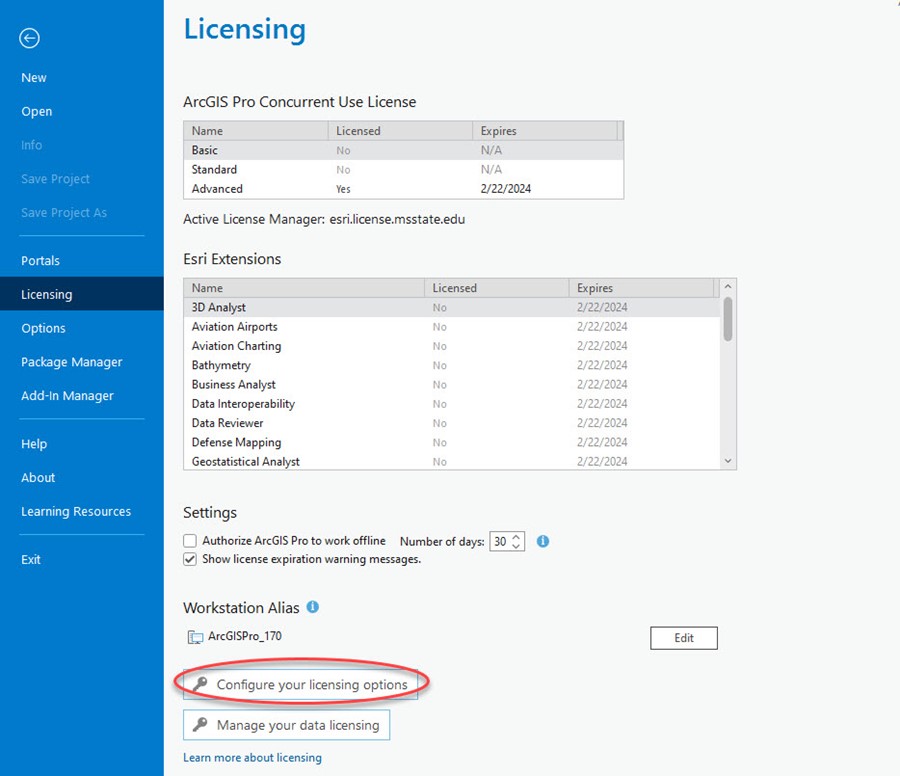The height and width of the screenshot is (776, 900).
Task: Increase number of days with up arrow
Action: click(516, 537)
